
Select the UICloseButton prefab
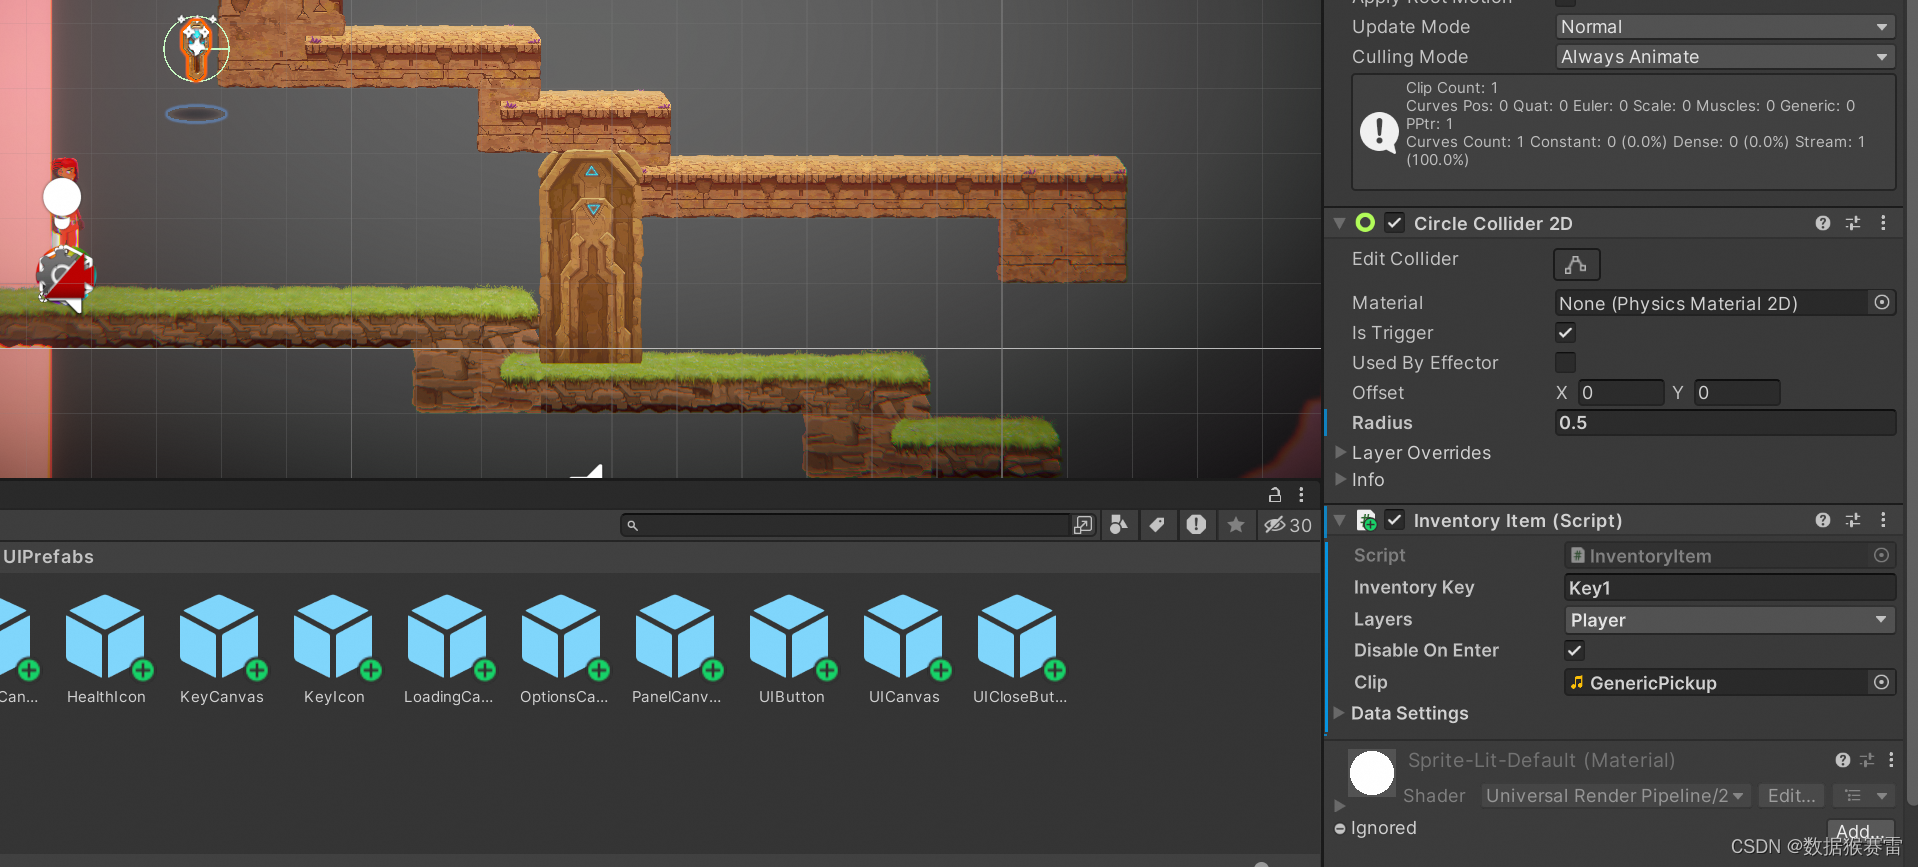(1019, 649)
